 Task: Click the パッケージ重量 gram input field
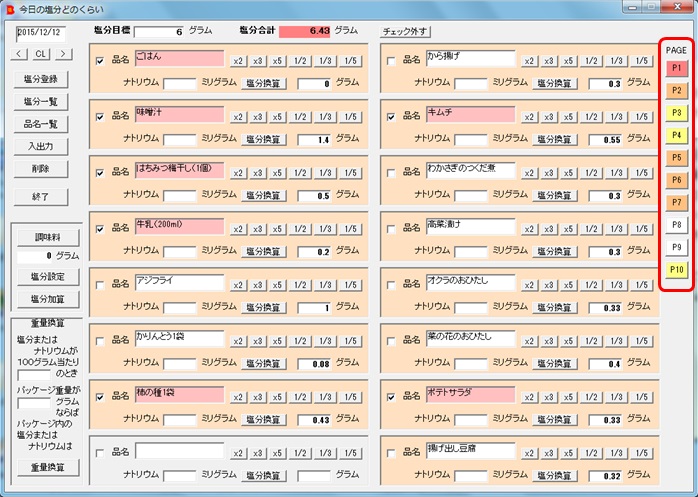pos(34,403)
